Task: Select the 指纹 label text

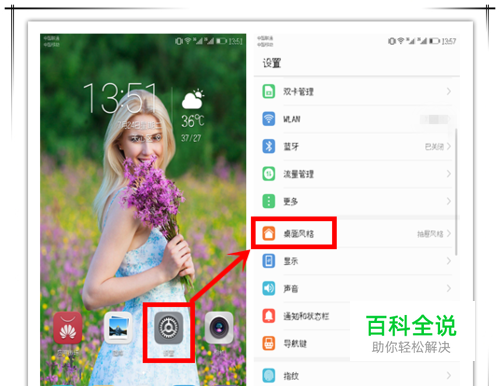Action: pos(291,376)
